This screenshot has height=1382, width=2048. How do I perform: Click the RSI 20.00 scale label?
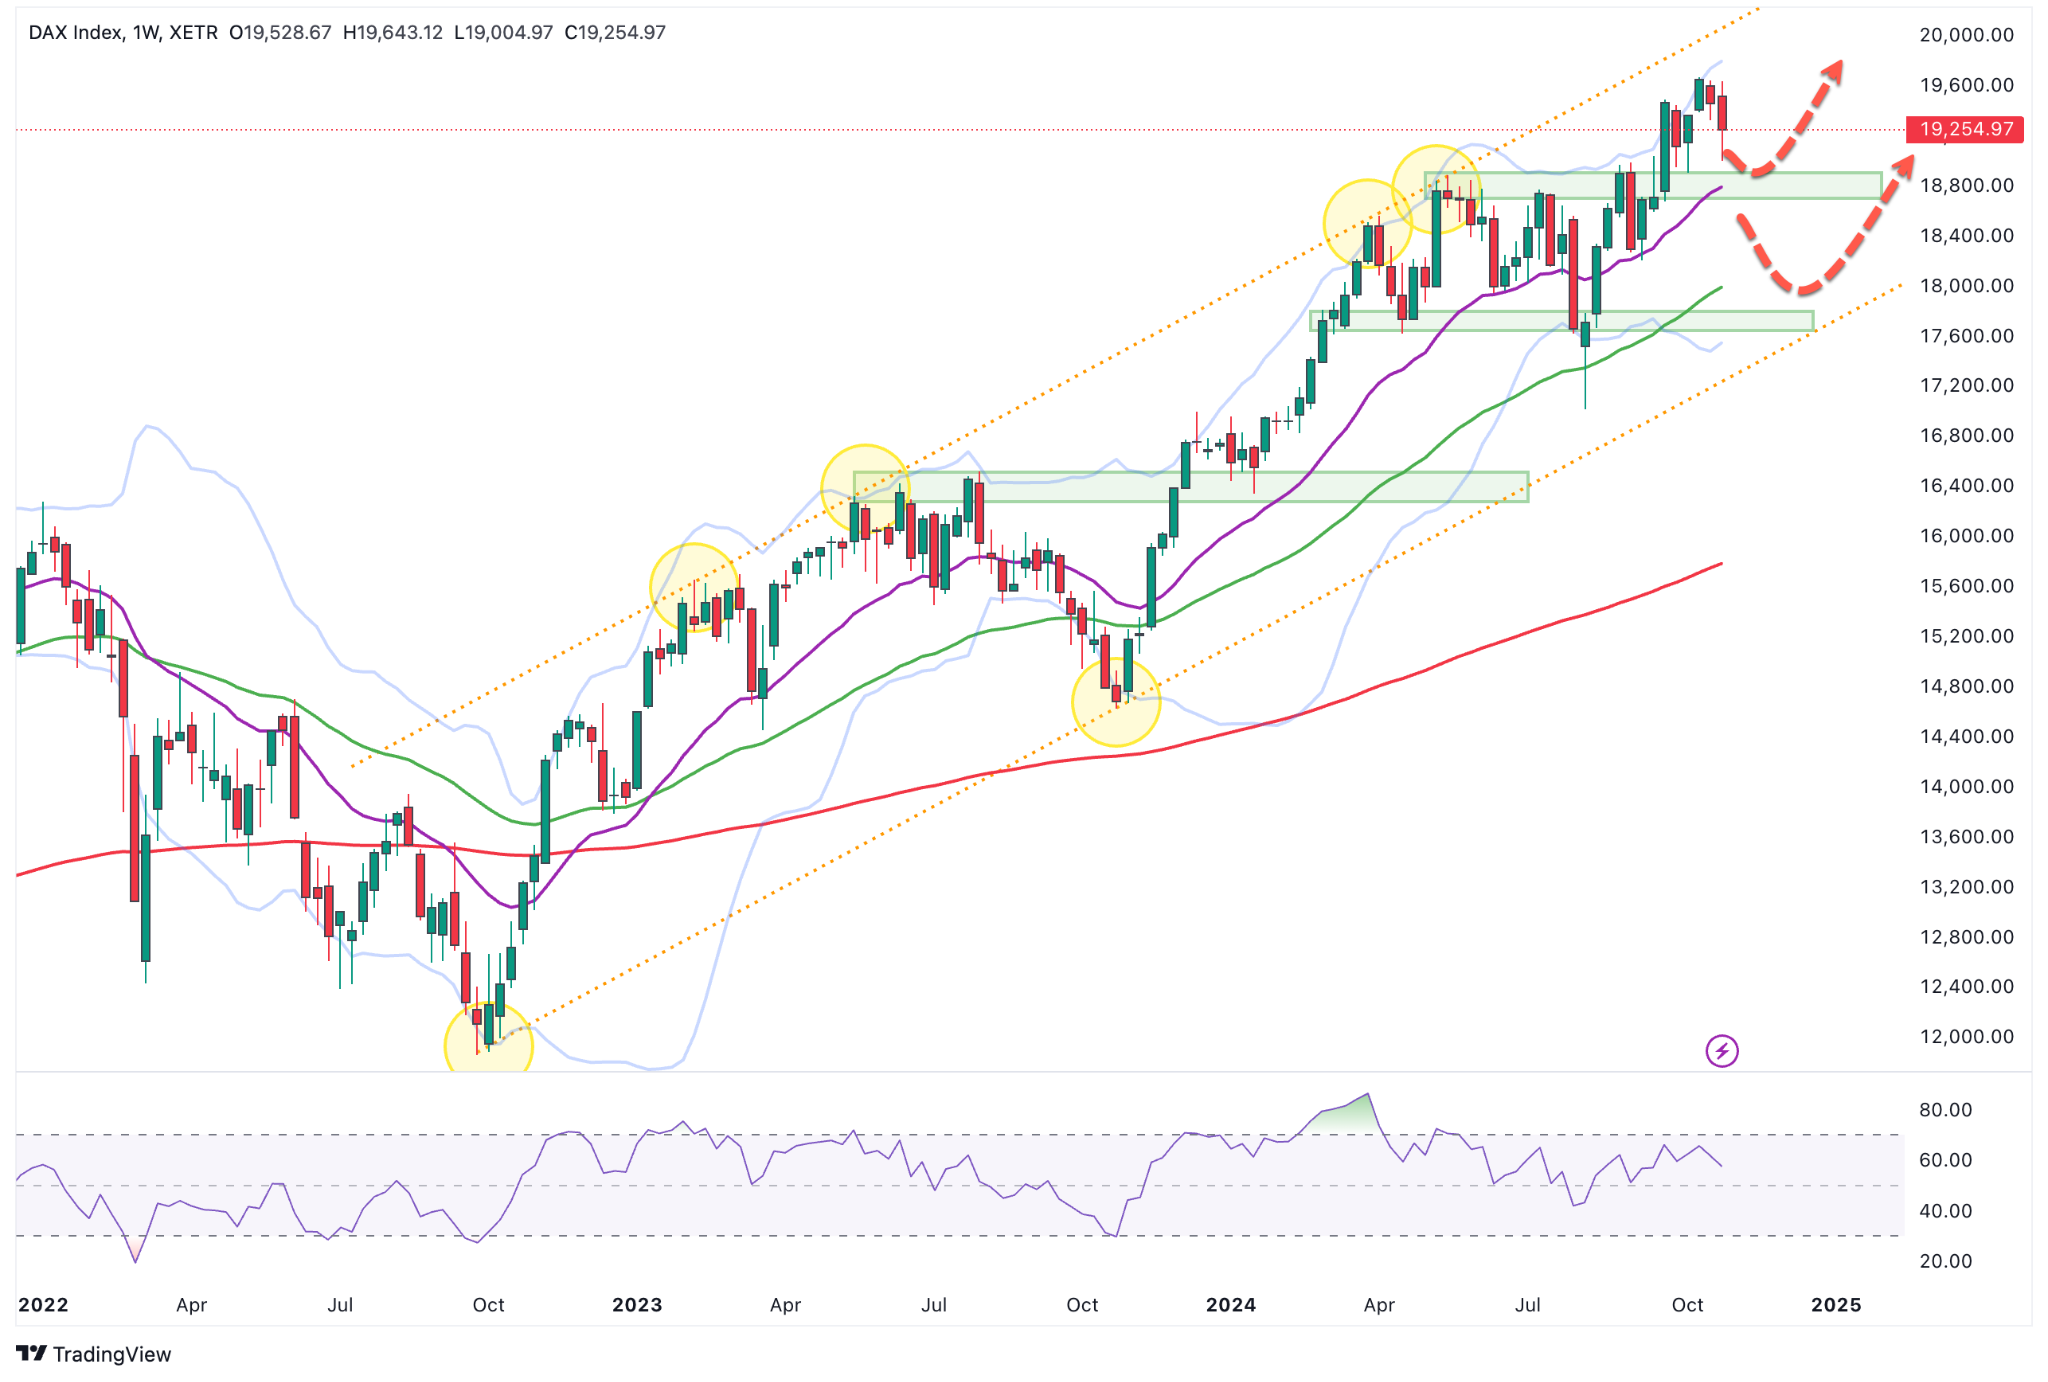(1945, 1261)
